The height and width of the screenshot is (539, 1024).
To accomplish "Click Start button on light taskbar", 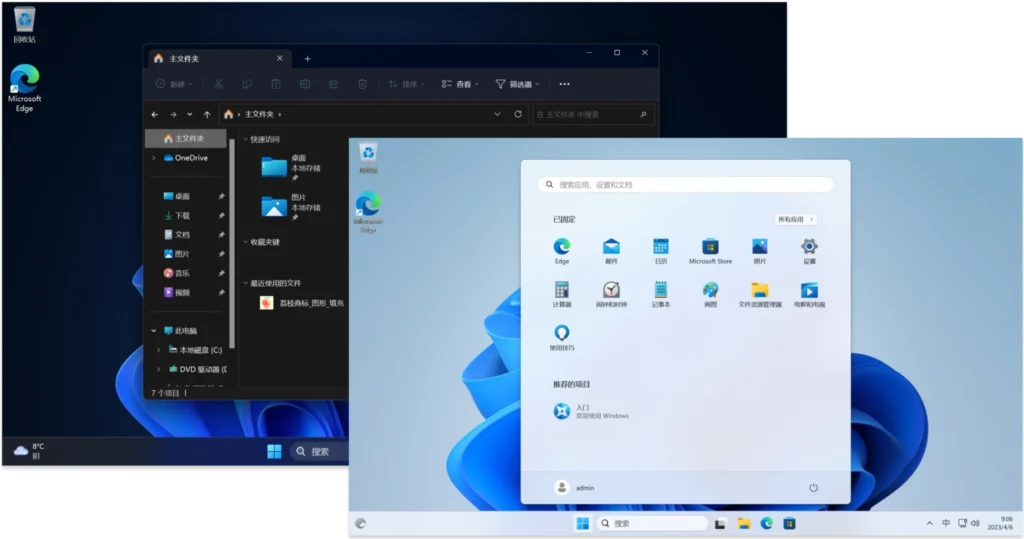I will tap(583, 523).
